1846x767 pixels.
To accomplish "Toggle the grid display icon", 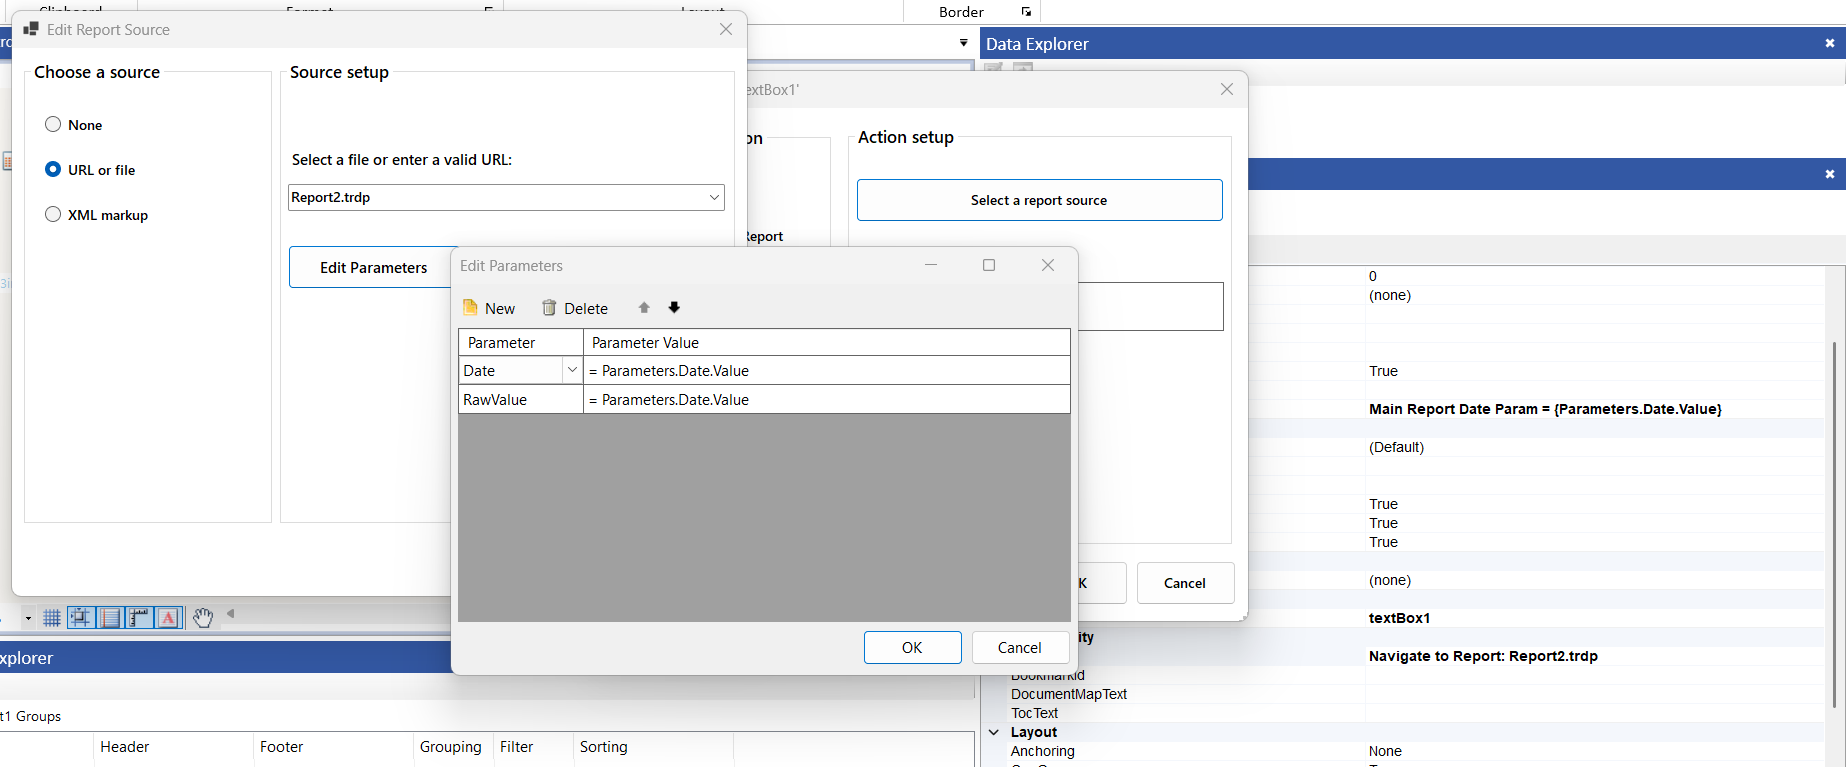I will click(x=52, y=618).
